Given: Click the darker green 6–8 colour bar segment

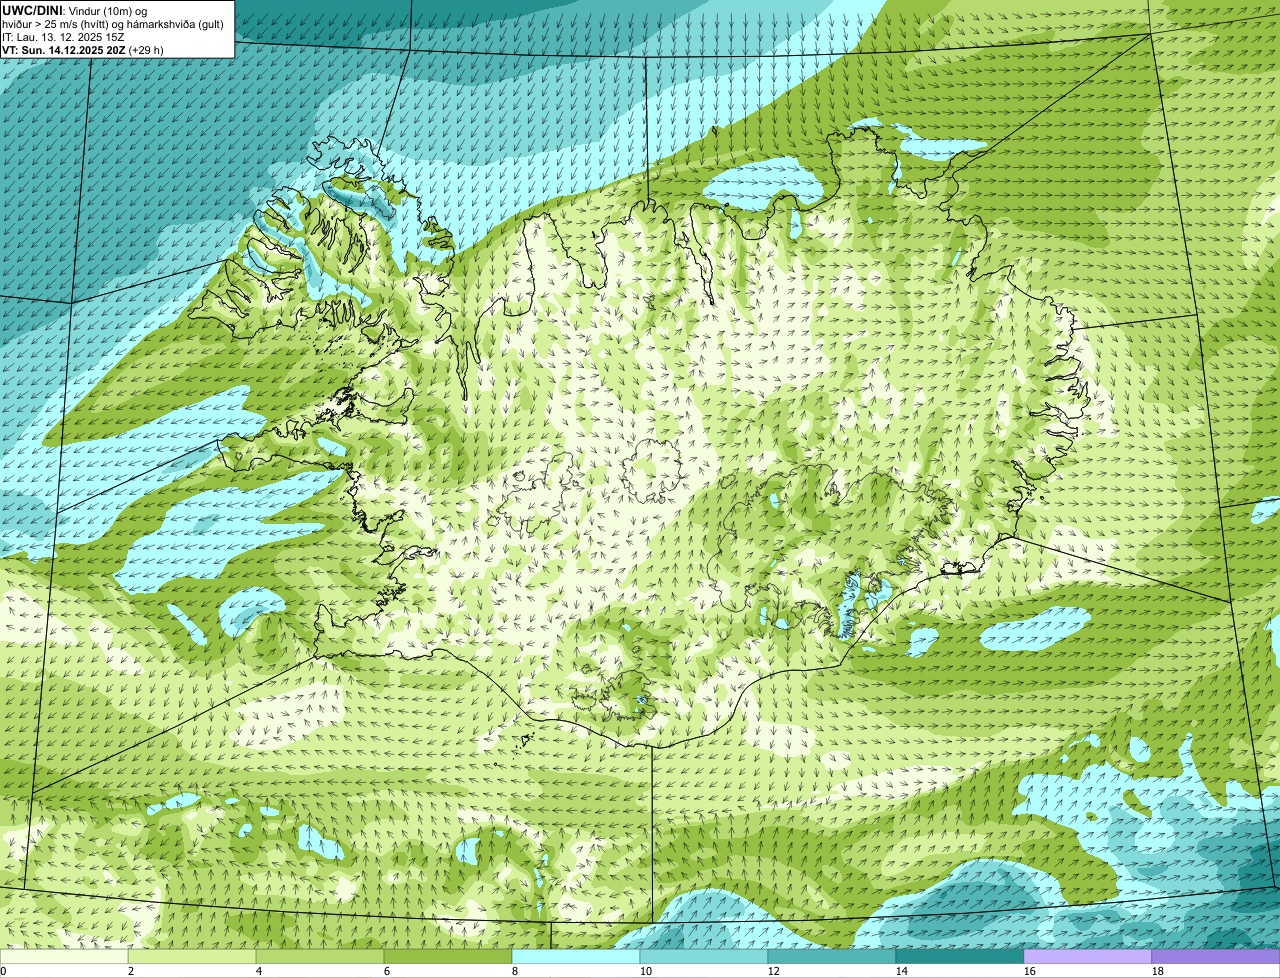Looking at the screenshot, I should tap(448, 956).
